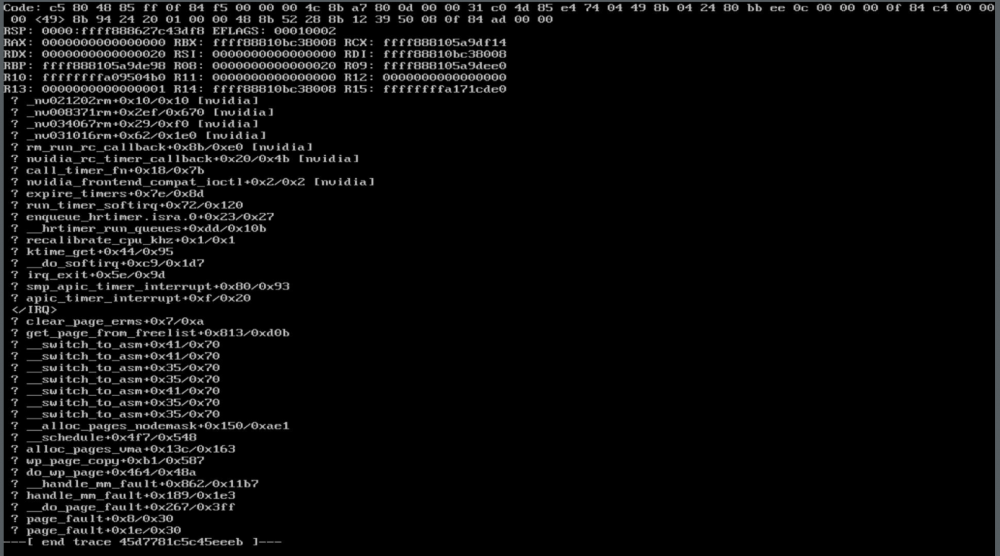
Task: Select the _nv008371rm+0x2ef/0x670 trace line
Action: pos(142,112)
